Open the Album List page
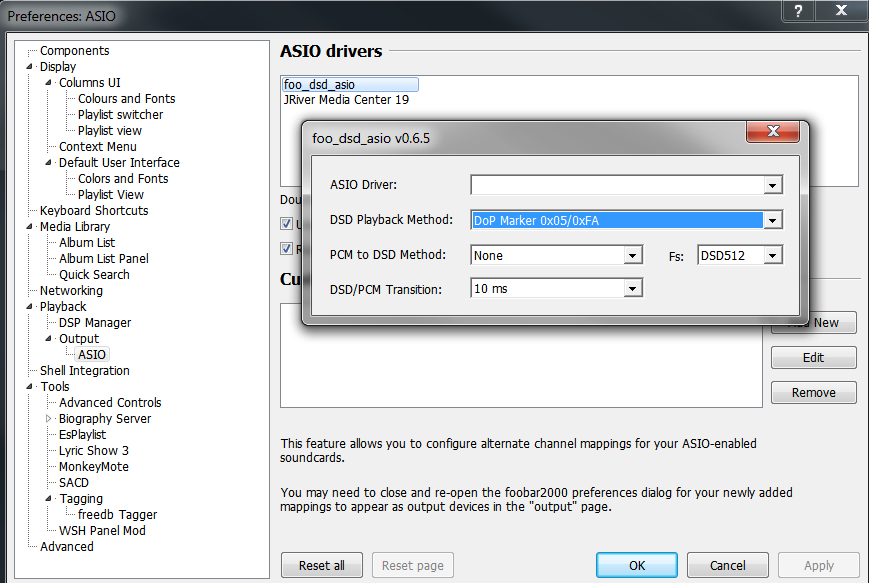869x583 pixels. [x=87, y=243]
